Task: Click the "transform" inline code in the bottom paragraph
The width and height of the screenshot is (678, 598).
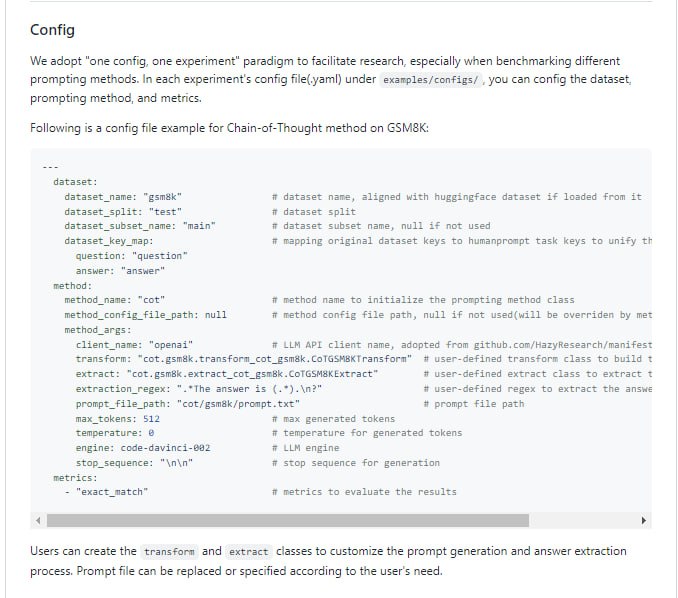Action: (169, 551)
